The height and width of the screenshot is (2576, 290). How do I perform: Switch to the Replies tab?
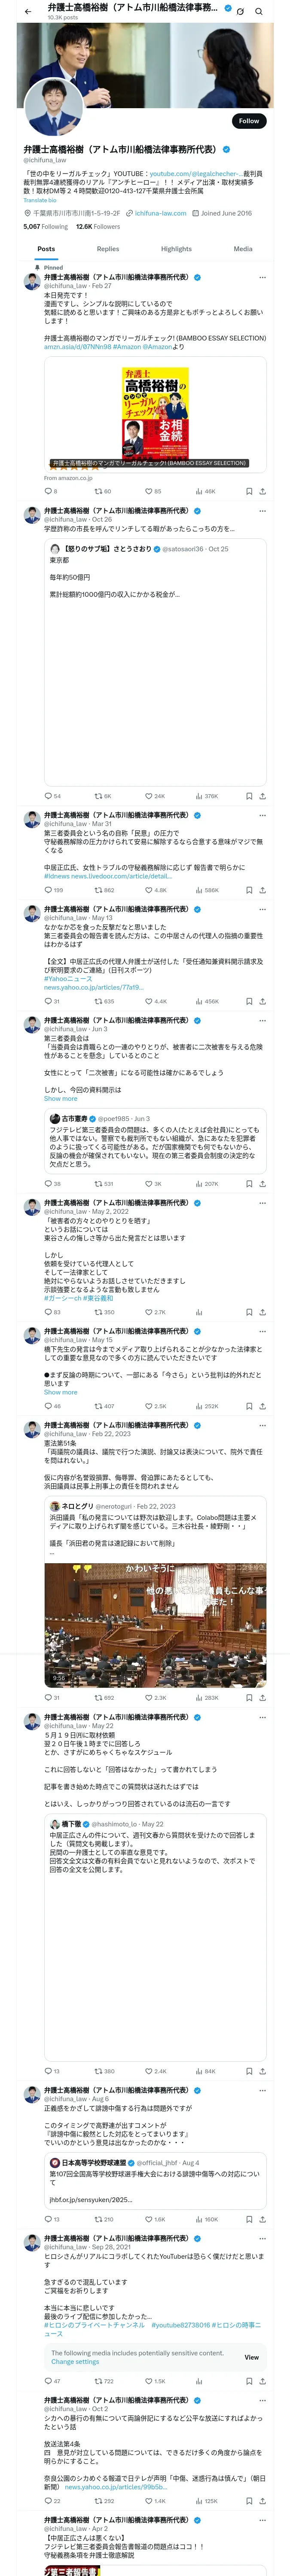(108, 249)
